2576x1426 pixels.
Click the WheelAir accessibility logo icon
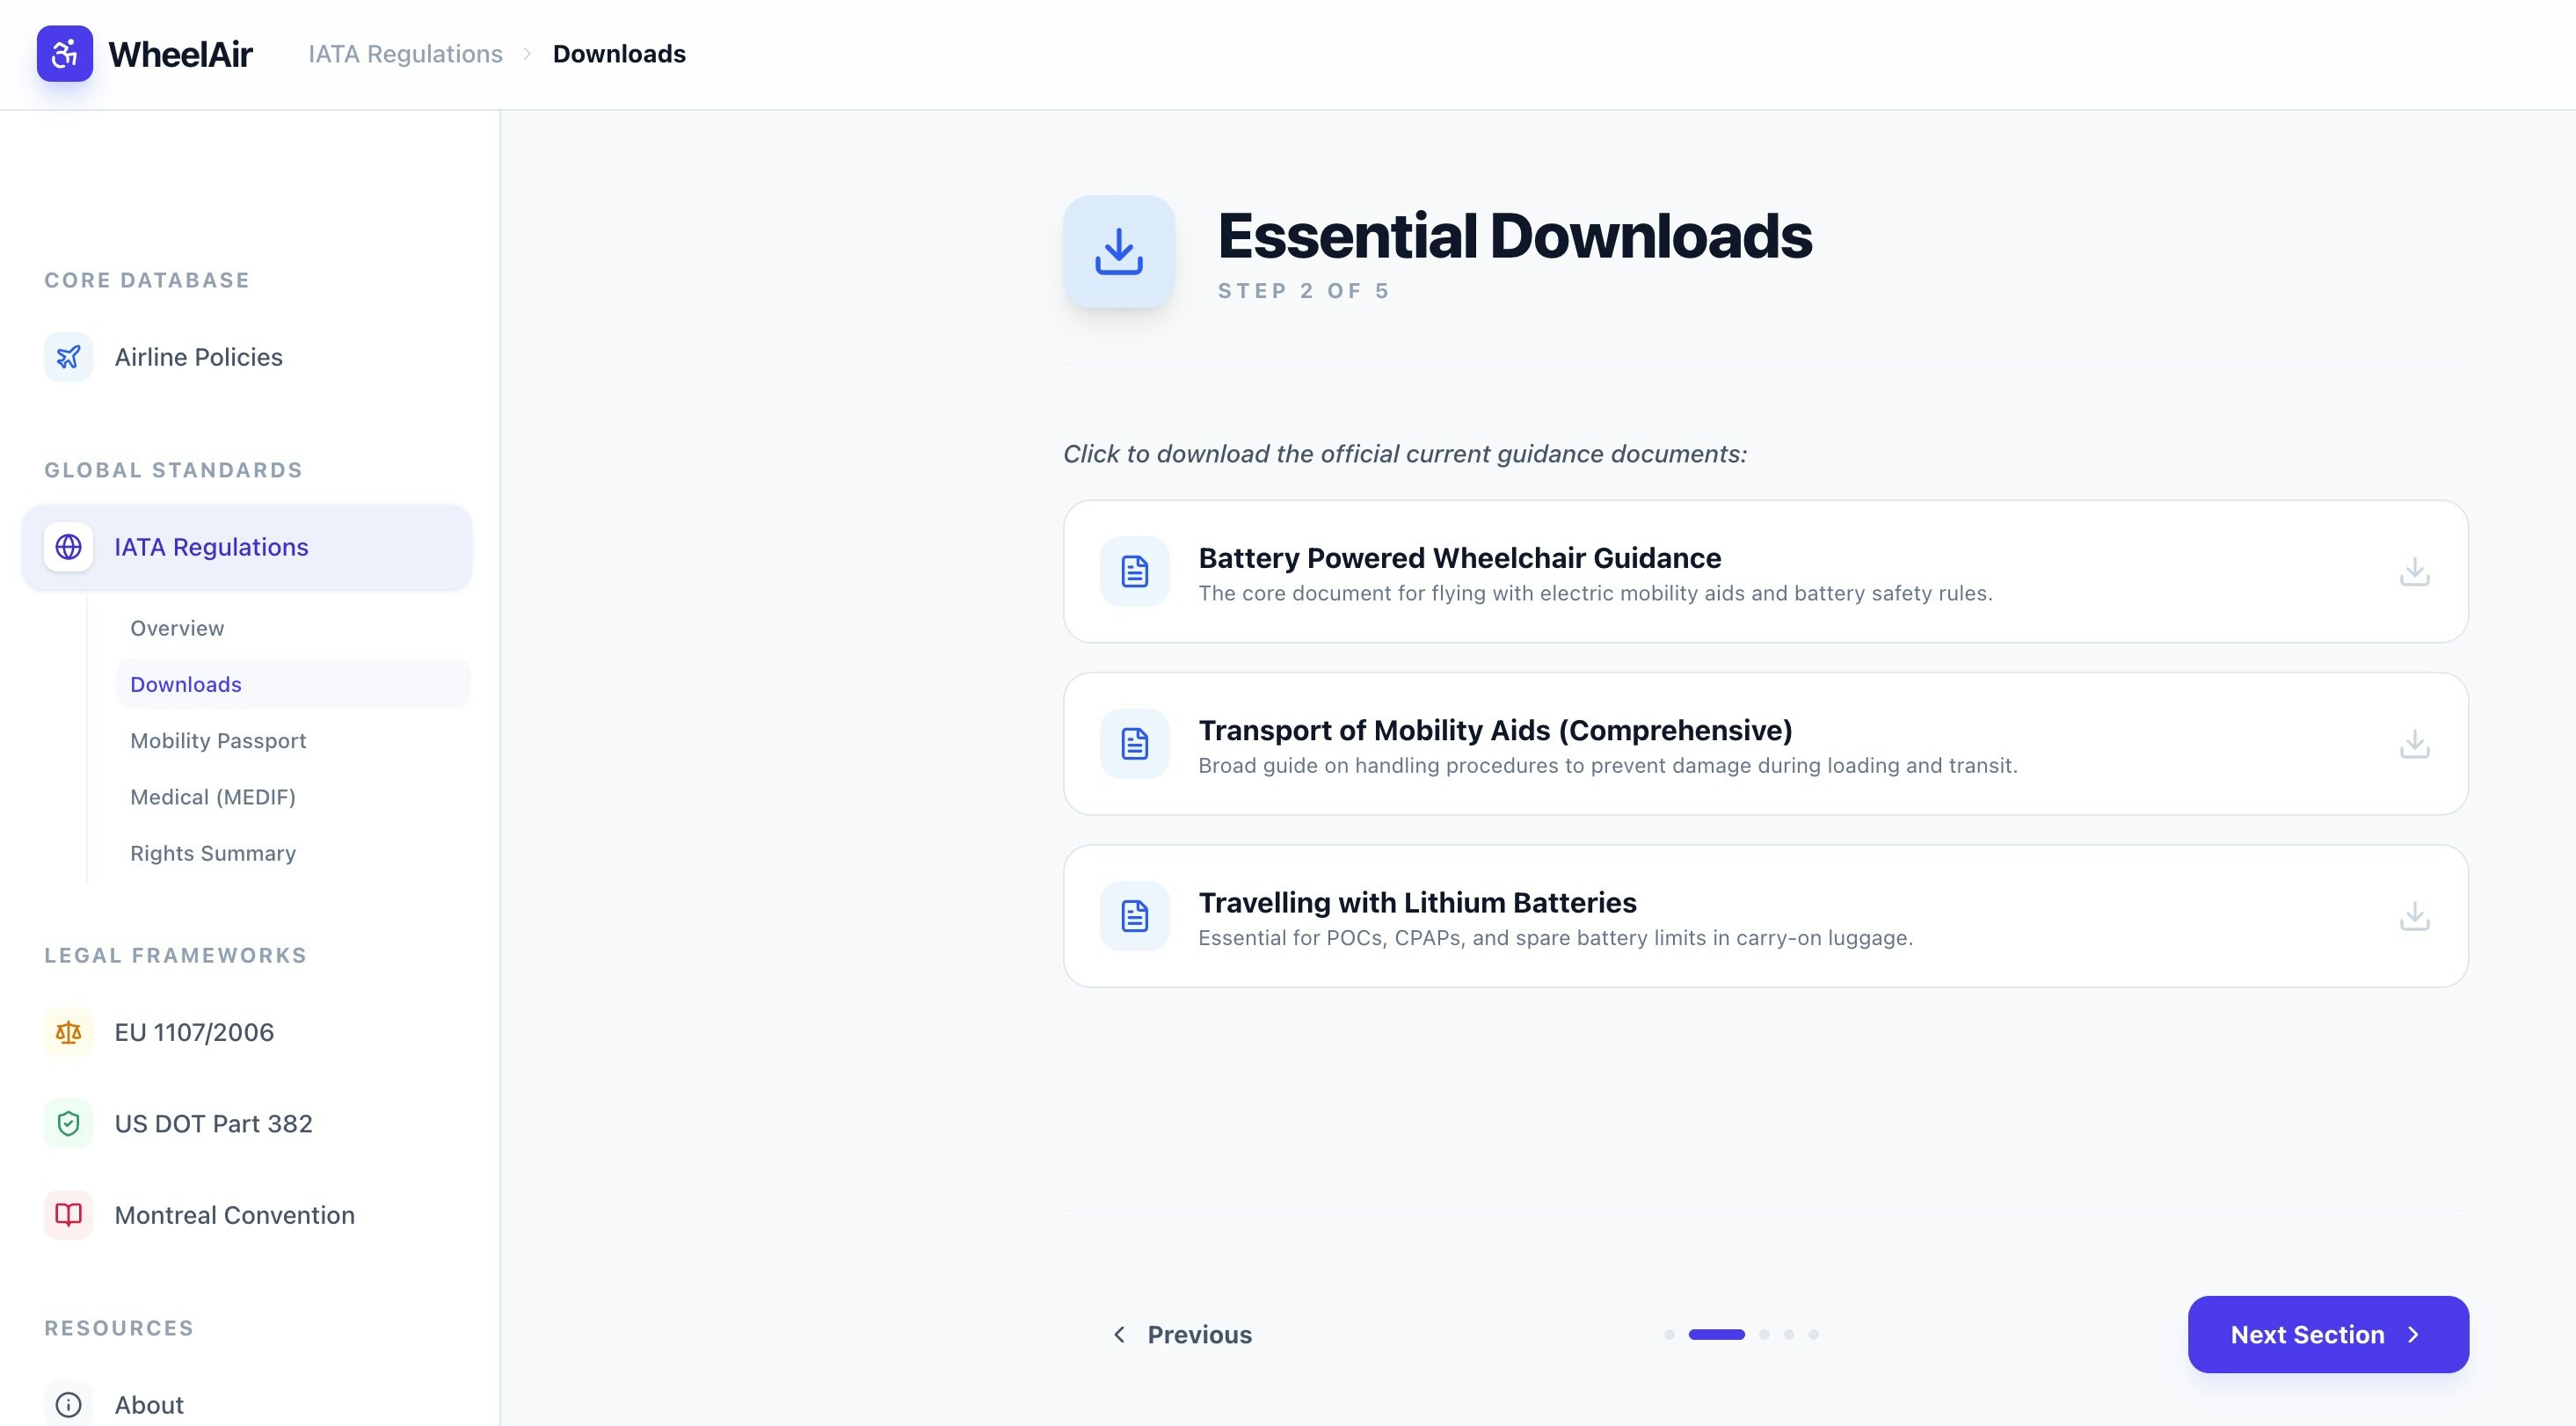pos(65,54)
